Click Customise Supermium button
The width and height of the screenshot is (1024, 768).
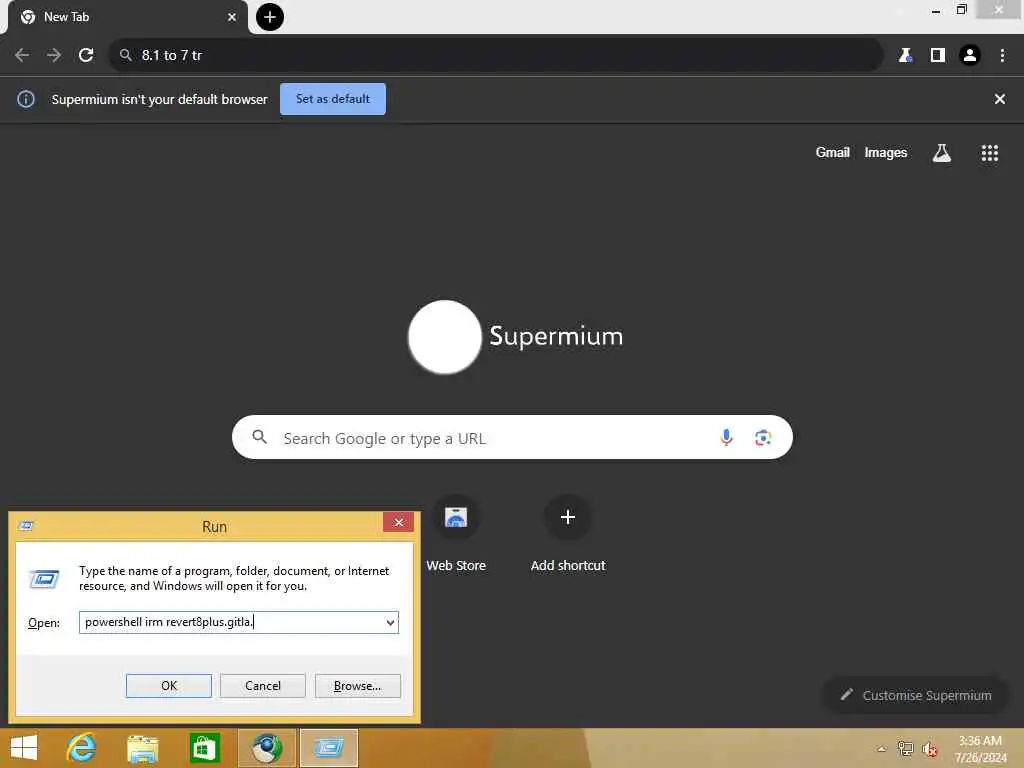tap(916, 695)
